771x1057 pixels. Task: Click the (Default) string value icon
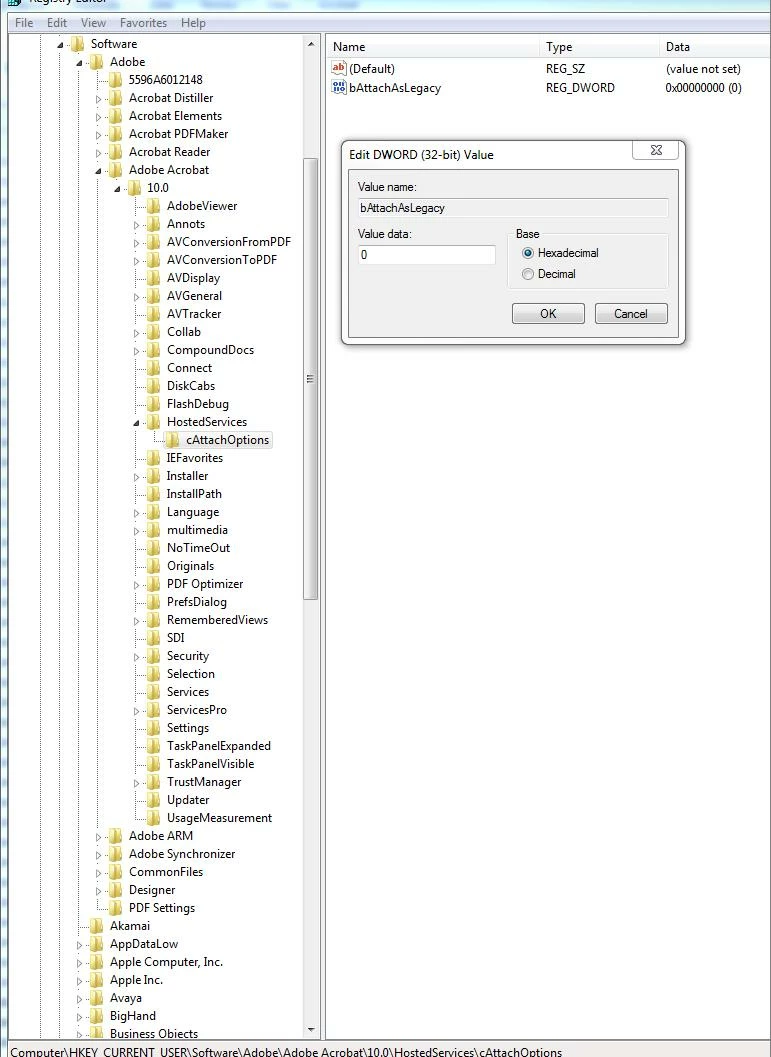pos(338,68)
